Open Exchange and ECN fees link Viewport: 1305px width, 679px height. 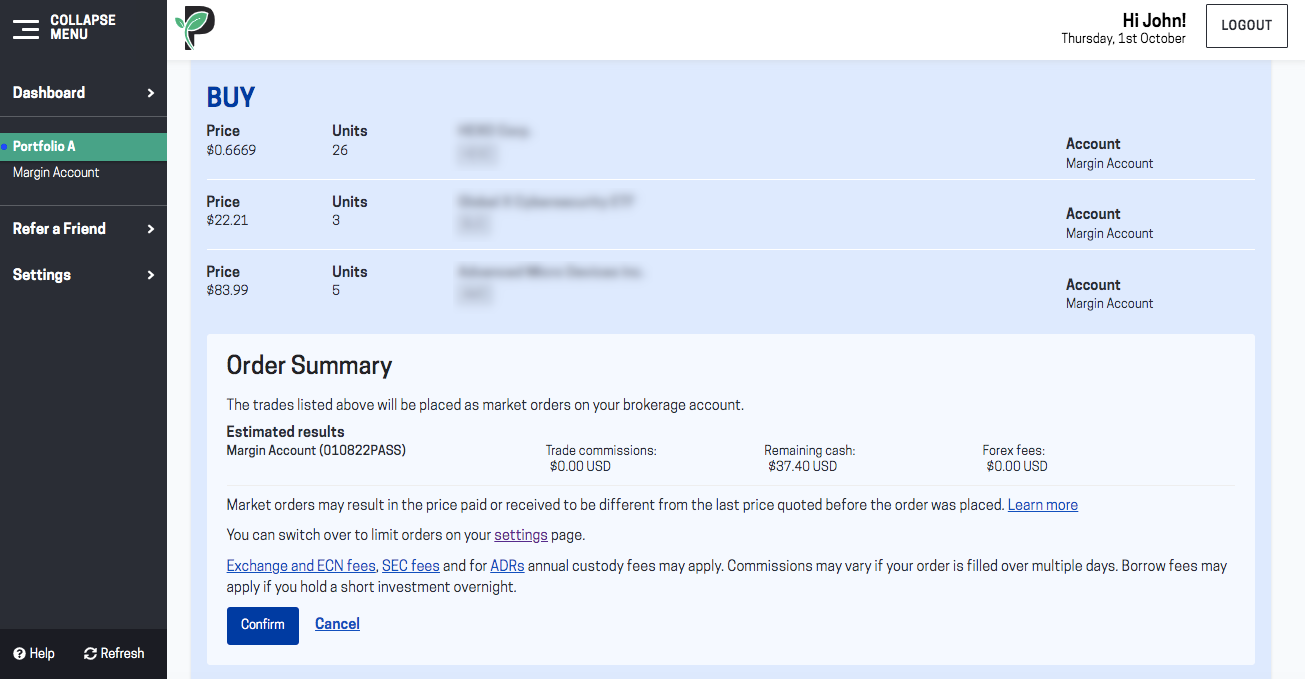pyautogui.click(x=301, y=566)
